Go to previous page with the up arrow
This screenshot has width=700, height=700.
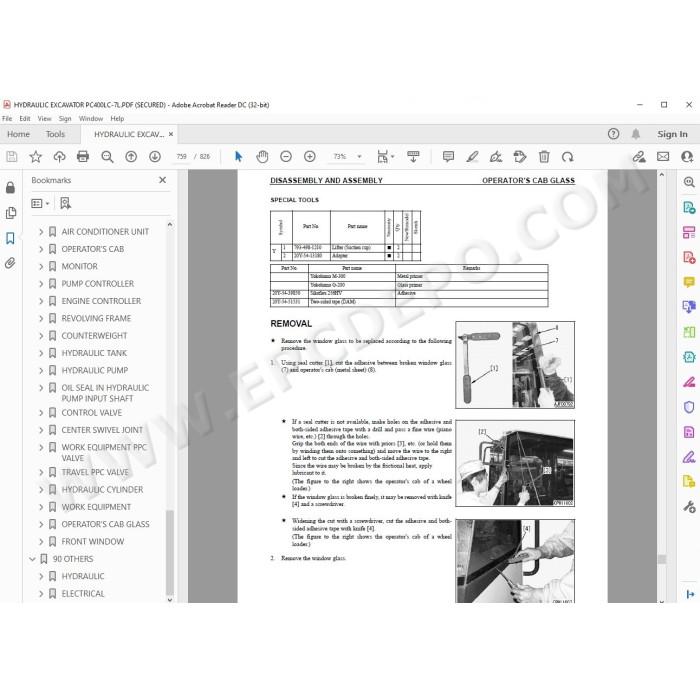pyautogui.click(x=131, y=157)
